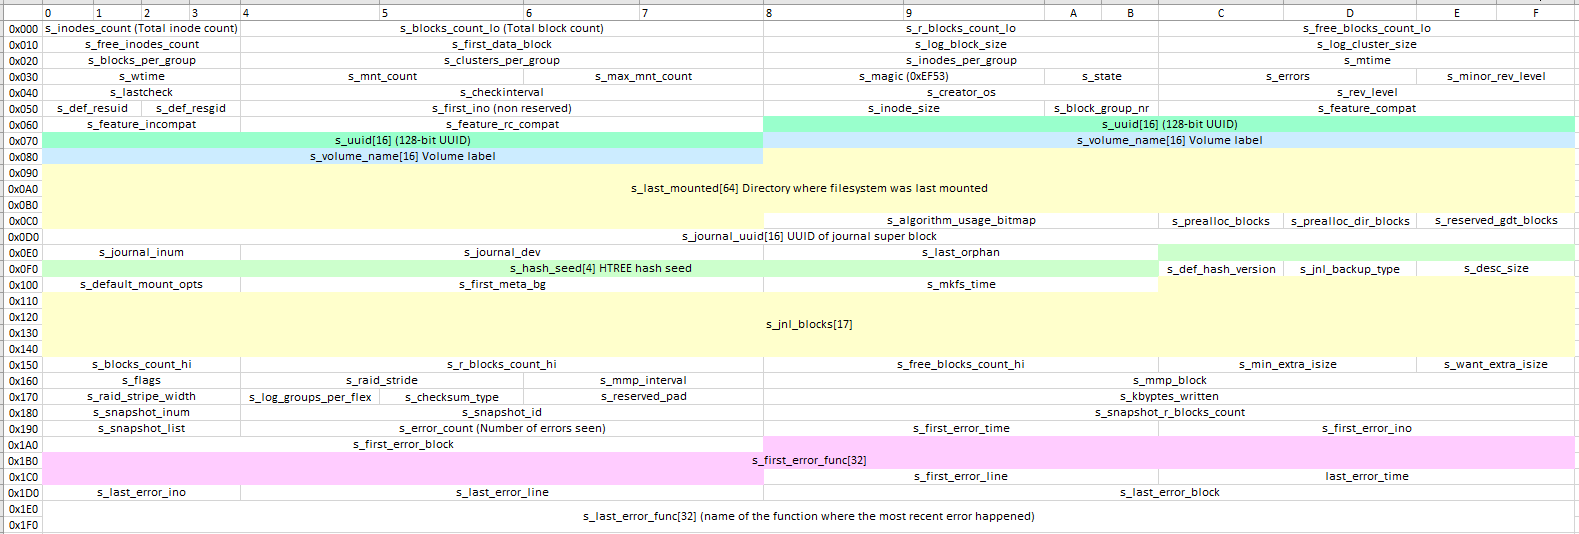Select the s_wtime cell
The image size is (1579, 534).
141,76
